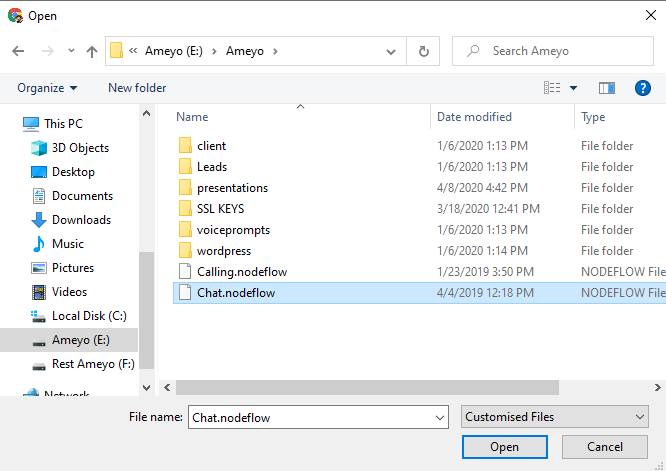Screen dimensions: 666x471
Task: Open Pictures in sidebar
Action: (62, 268)
